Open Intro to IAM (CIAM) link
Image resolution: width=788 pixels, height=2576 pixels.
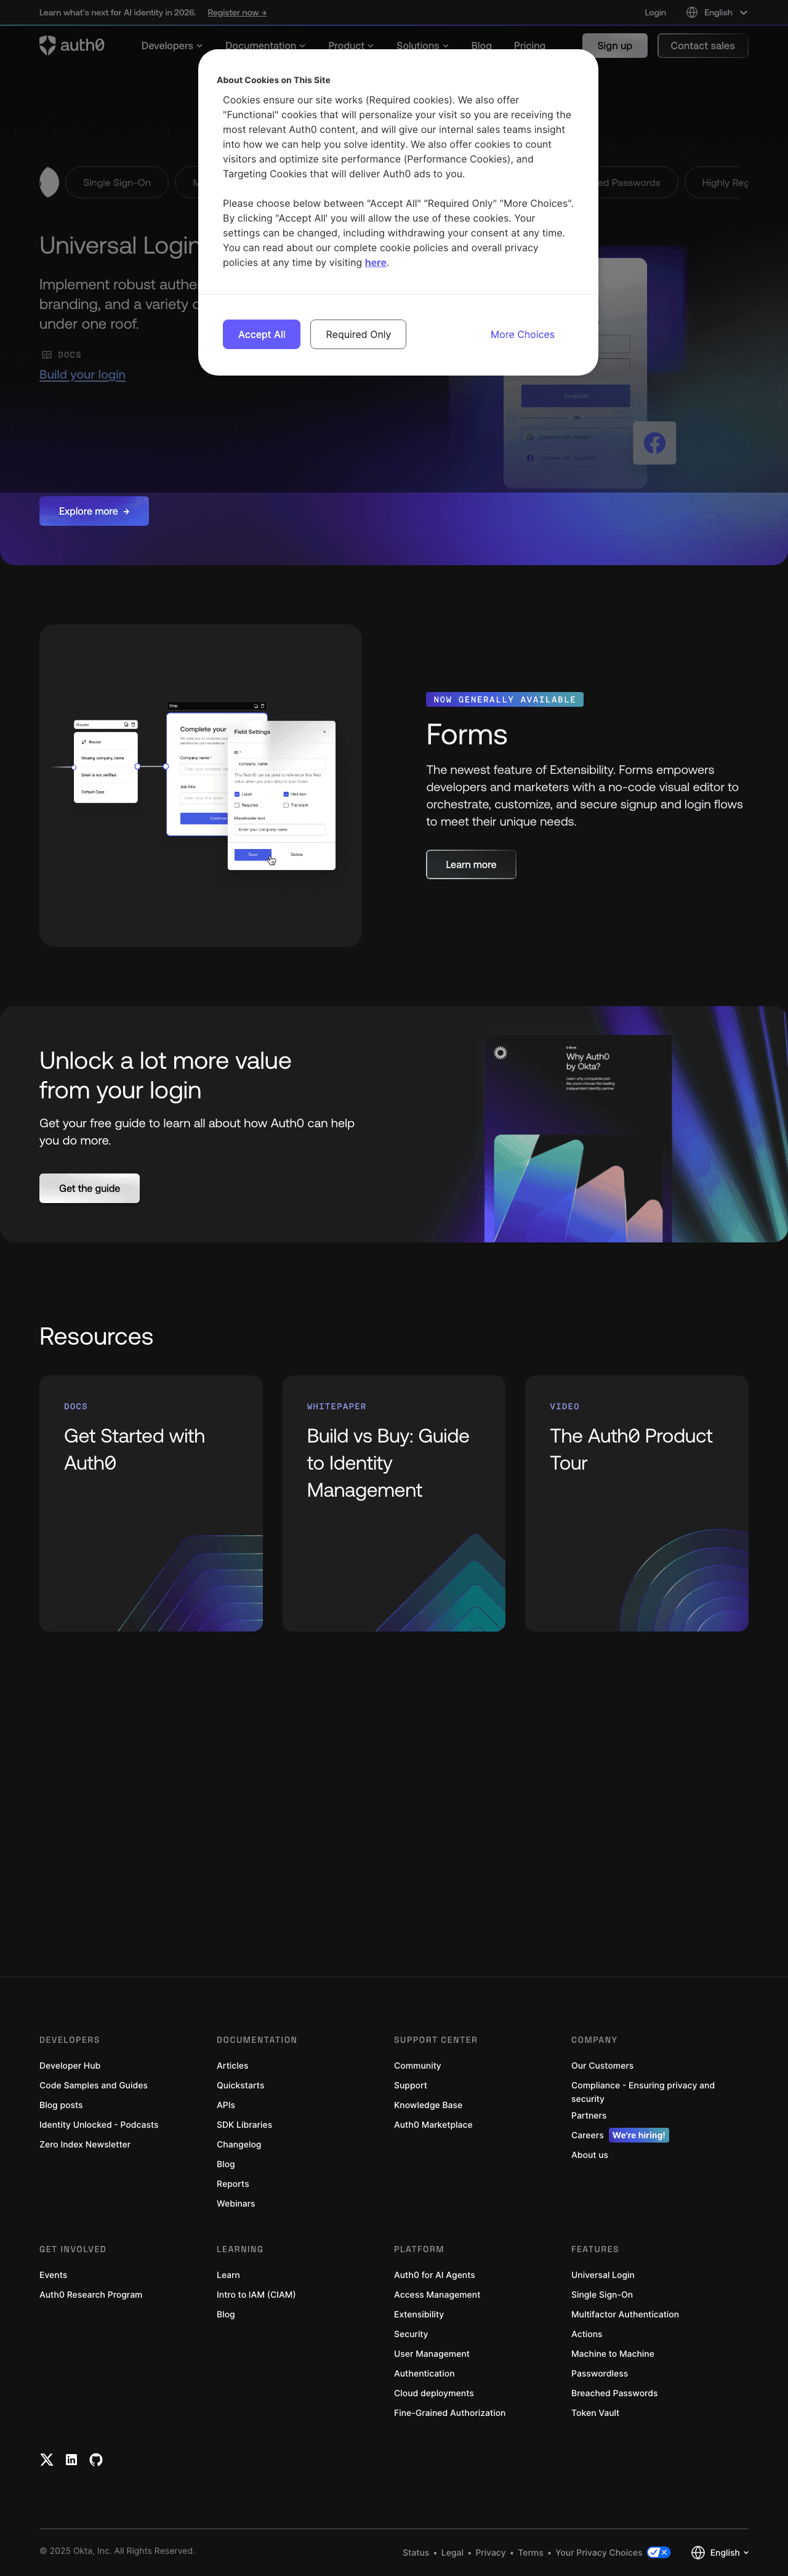(x=256, y=2295)
